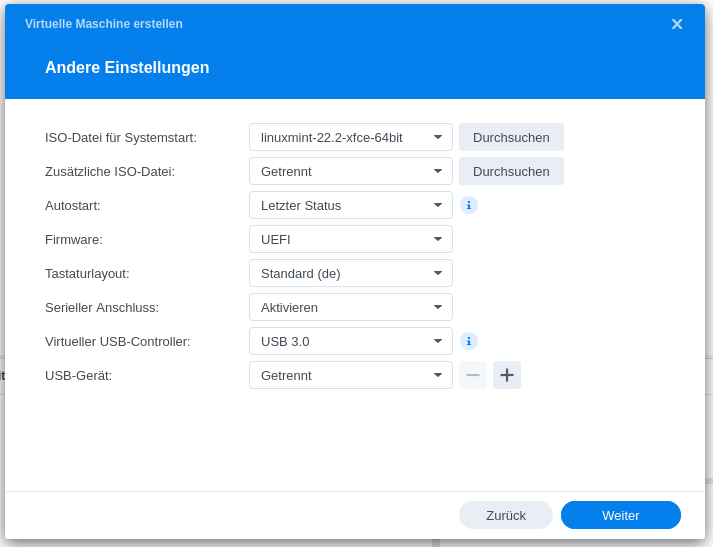Screen dimensions: 713x547
Task: Click the Autostart info icon
Action: pos(469,205)
